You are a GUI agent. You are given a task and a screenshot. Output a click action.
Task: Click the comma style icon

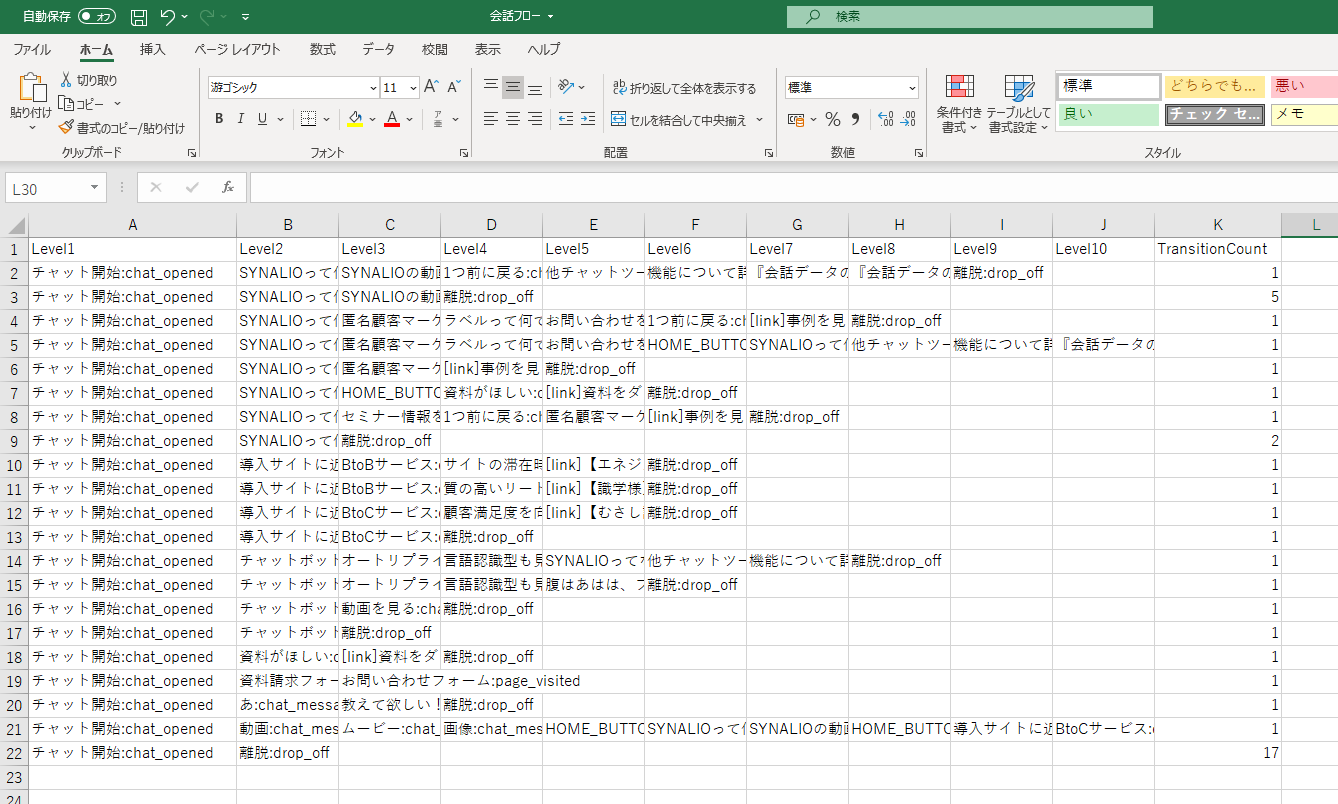(x=855, y=119)
